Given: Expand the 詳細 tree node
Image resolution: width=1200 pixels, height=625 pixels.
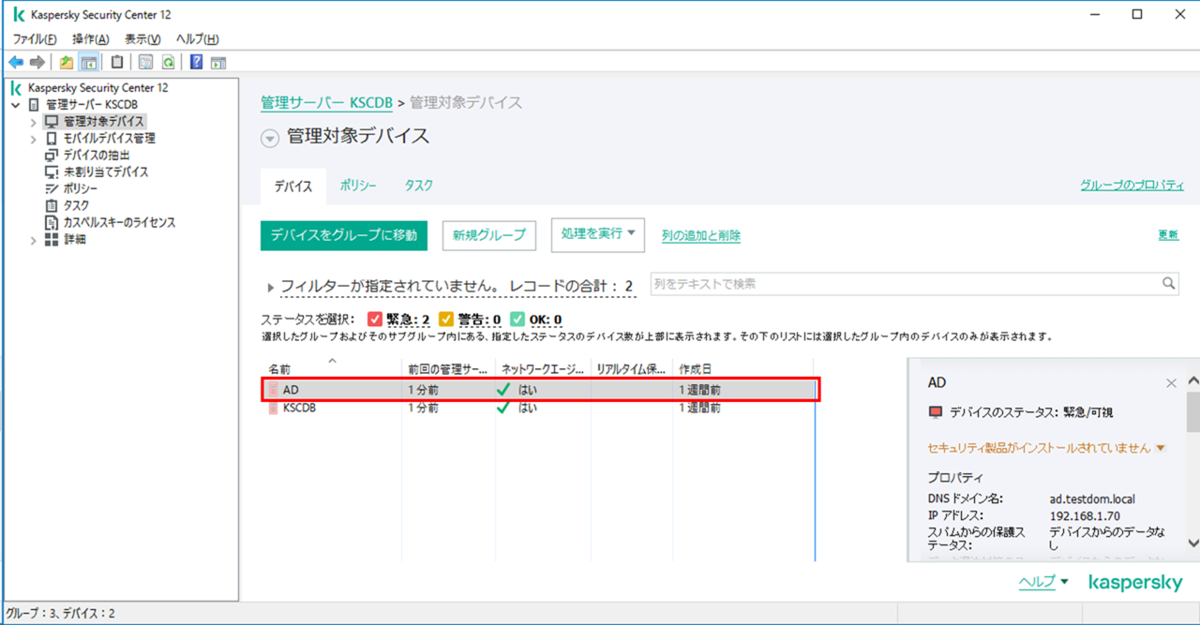Looking at the screenshot, I should click(x=34, y=240).
